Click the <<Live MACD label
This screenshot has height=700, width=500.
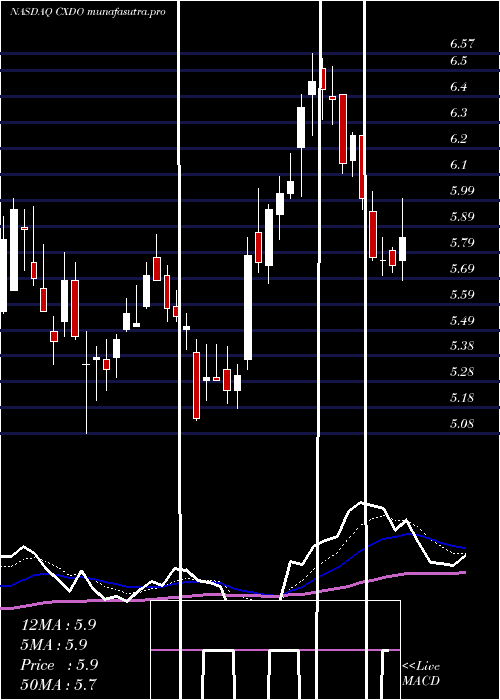(421, 673)
